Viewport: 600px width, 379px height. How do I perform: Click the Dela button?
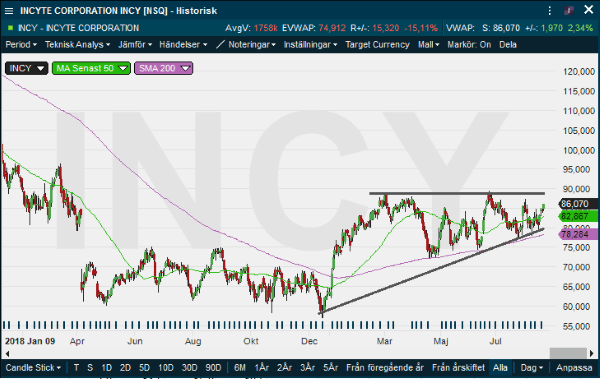508,44
